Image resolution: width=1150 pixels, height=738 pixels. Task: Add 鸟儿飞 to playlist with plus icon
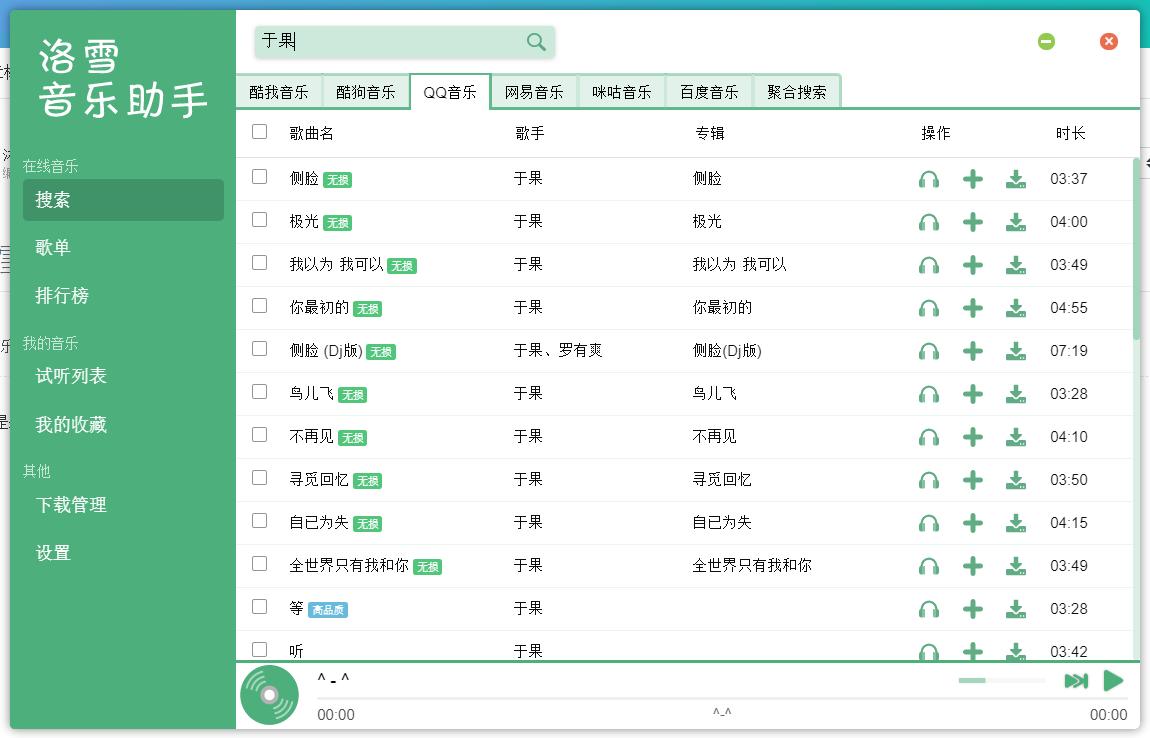click(x=972, y=394)
